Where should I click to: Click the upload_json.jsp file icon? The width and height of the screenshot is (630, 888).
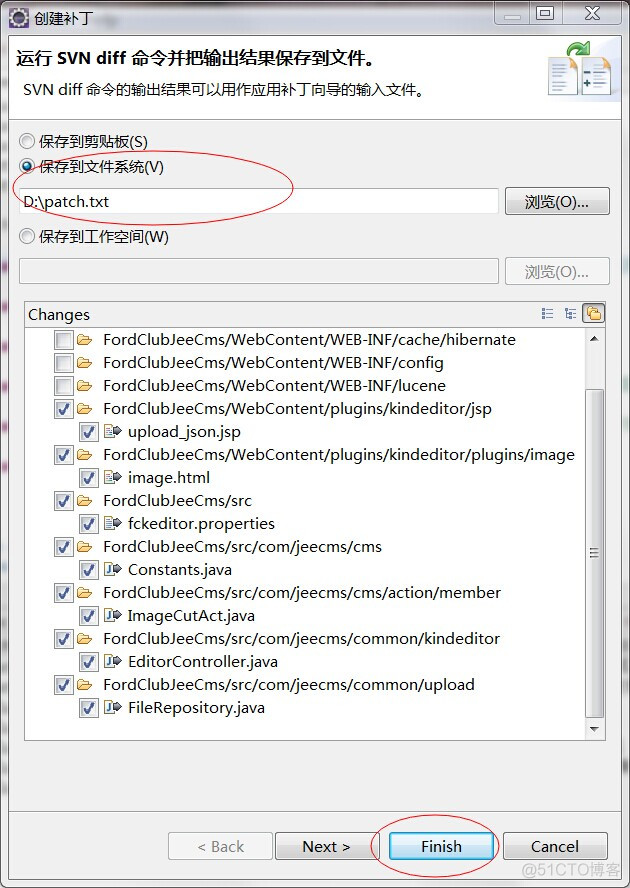coord(113,432)
